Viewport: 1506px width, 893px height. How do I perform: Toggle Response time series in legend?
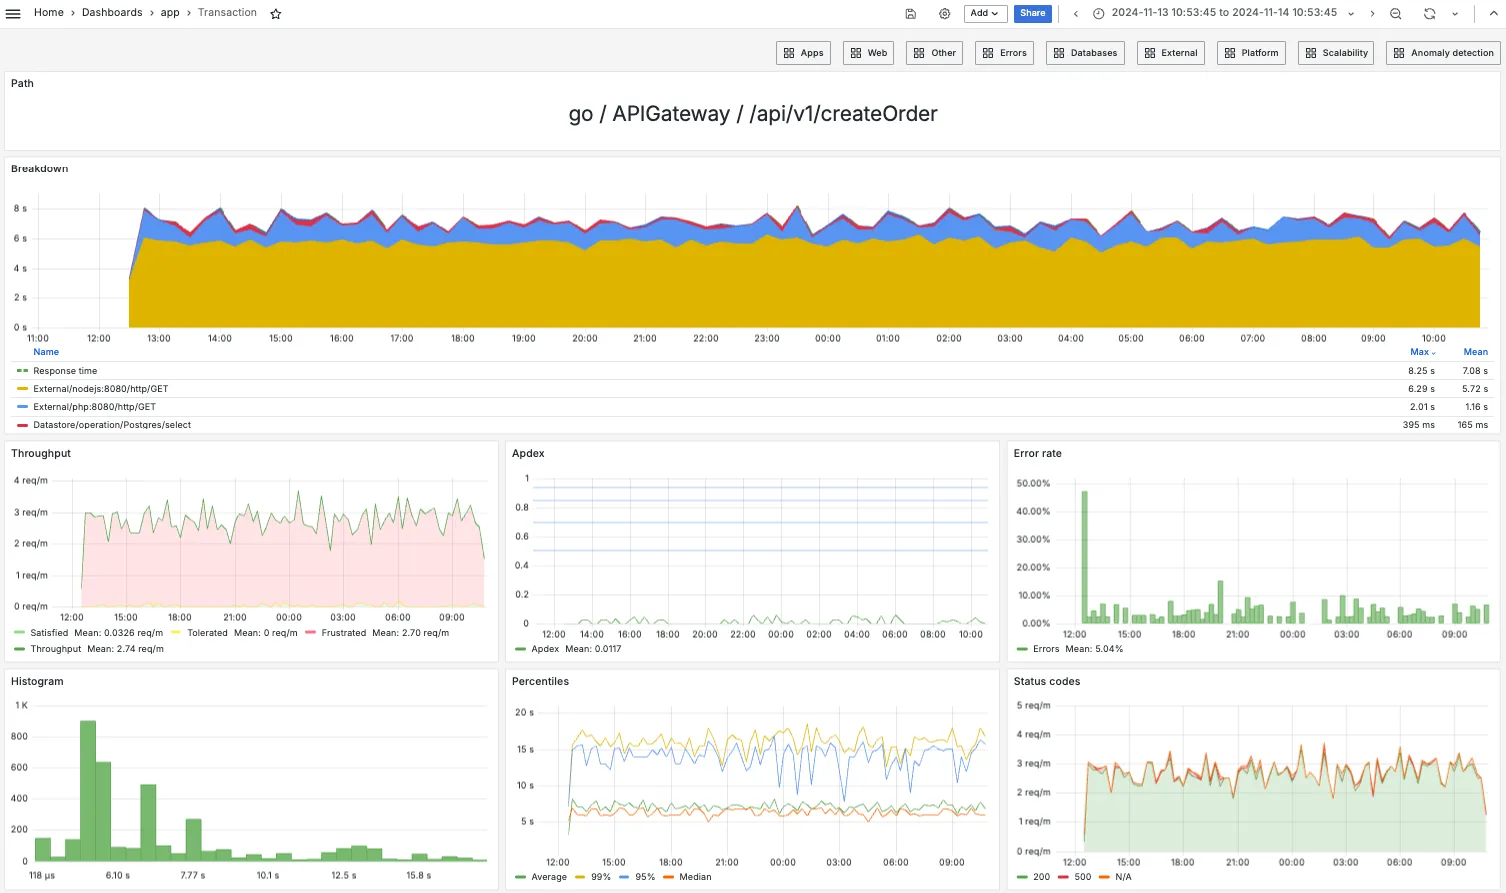pos(65,371)
